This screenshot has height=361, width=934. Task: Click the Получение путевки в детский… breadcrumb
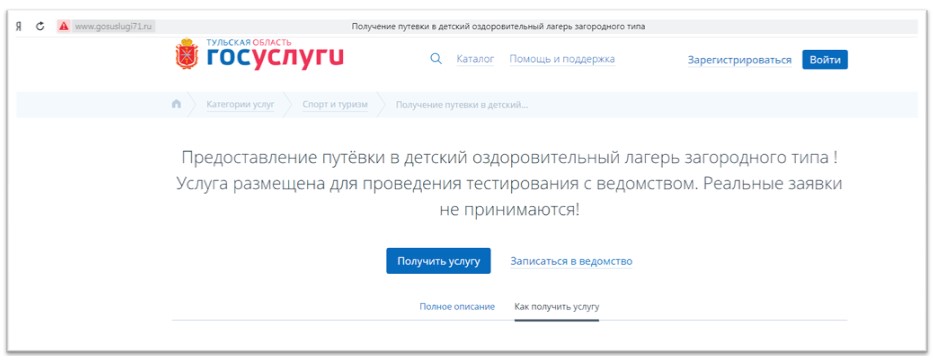click(462, 105)
